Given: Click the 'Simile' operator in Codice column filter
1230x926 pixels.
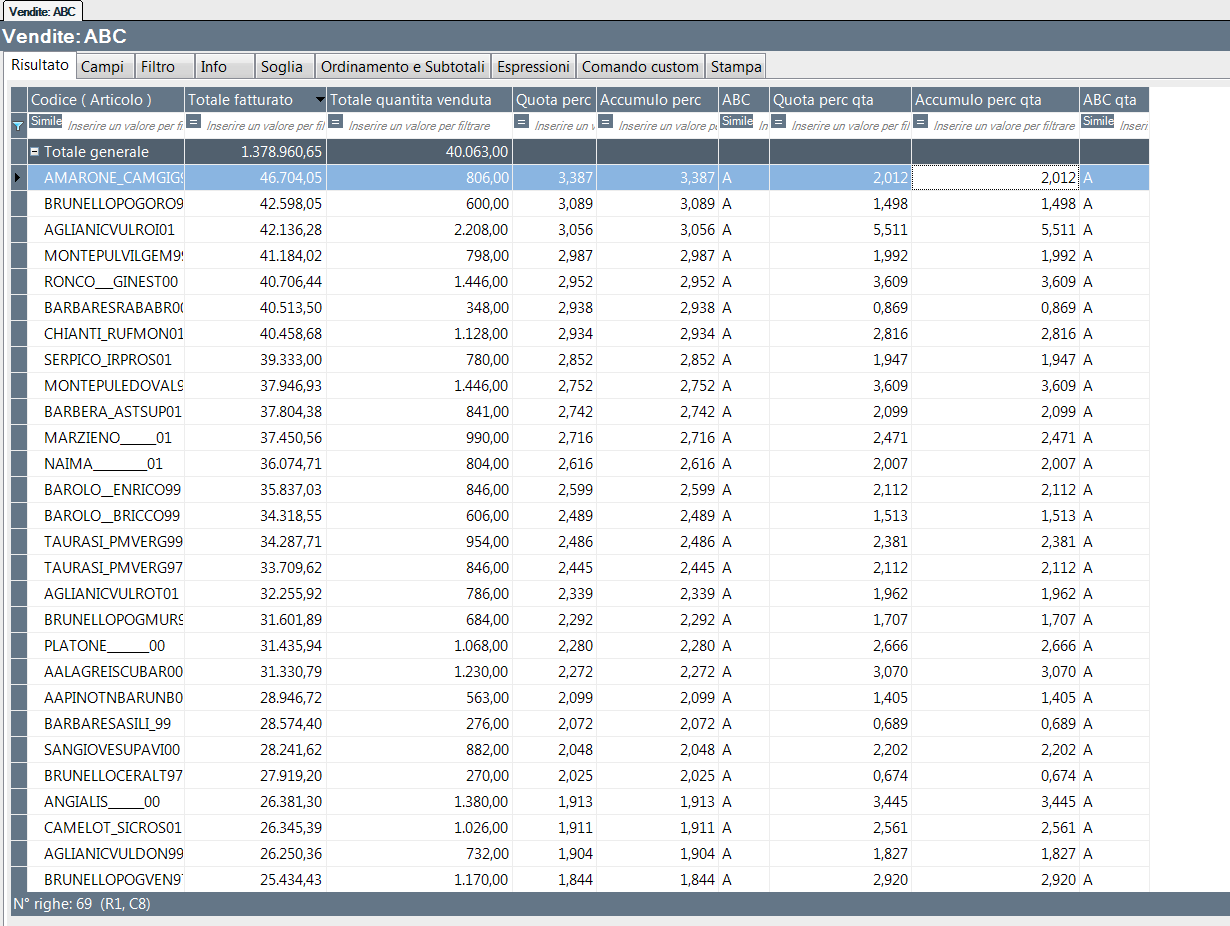Looking at the screenshot, I should pos(45,121).
